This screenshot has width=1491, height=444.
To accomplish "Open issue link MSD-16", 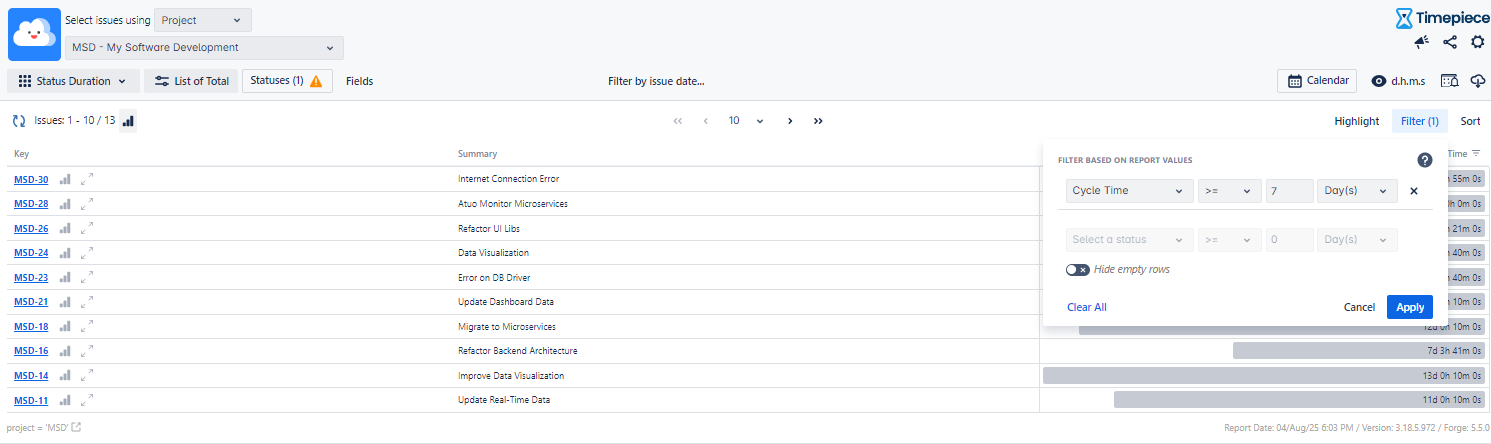I will pyautogui.click(x=31, y=351).
